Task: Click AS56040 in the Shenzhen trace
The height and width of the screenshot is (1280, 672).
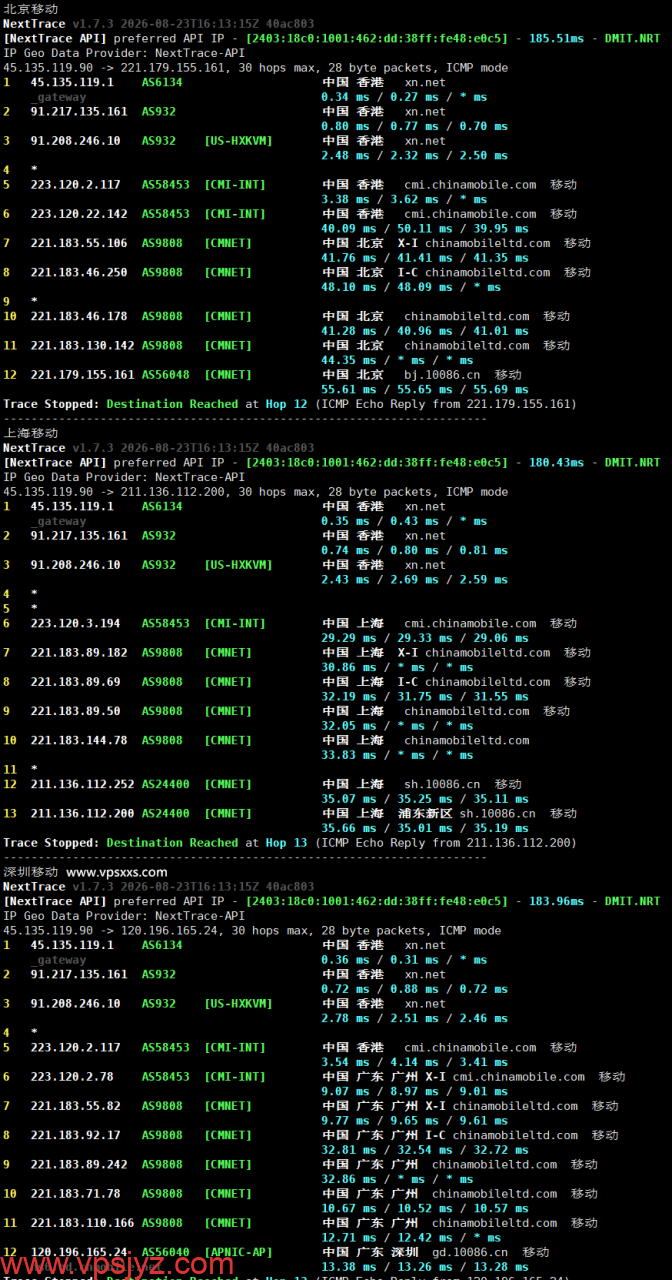Action: tap(165, 1252)
